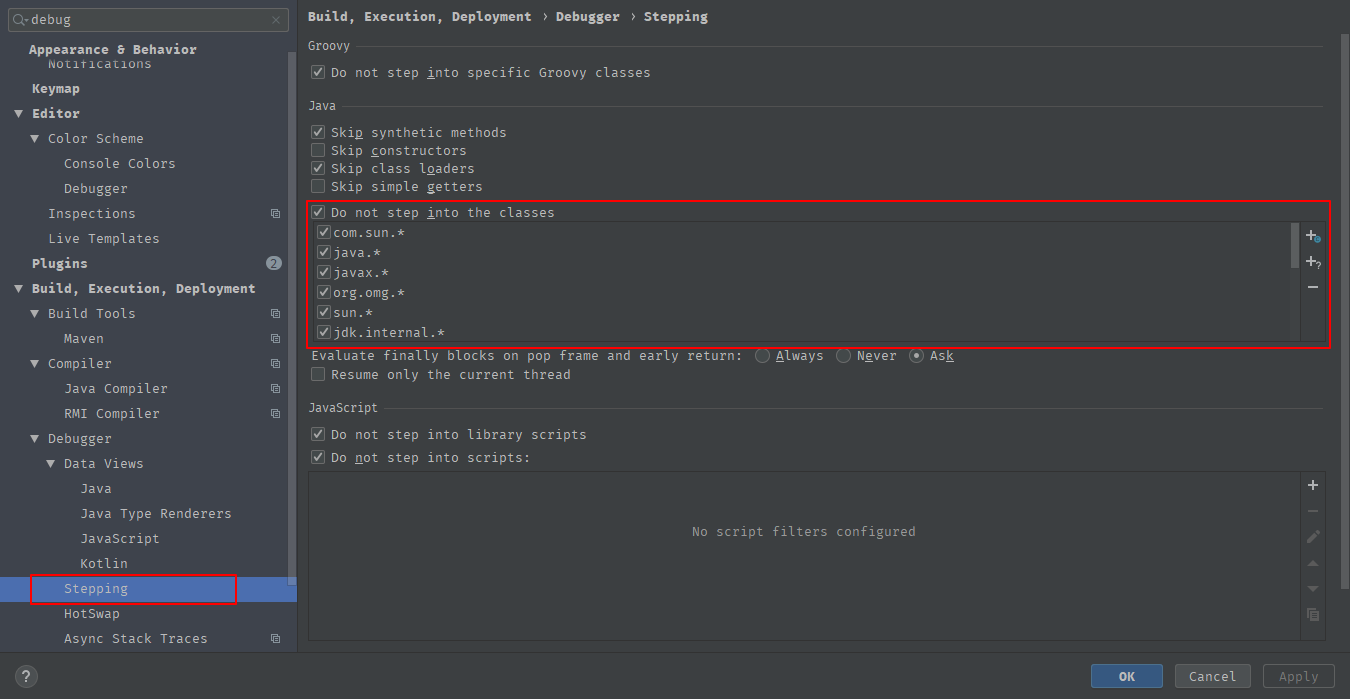The height and width of the screenshot is (699, 1350).
Task: Click the Apply button
Action: (x=1298, y=675)
